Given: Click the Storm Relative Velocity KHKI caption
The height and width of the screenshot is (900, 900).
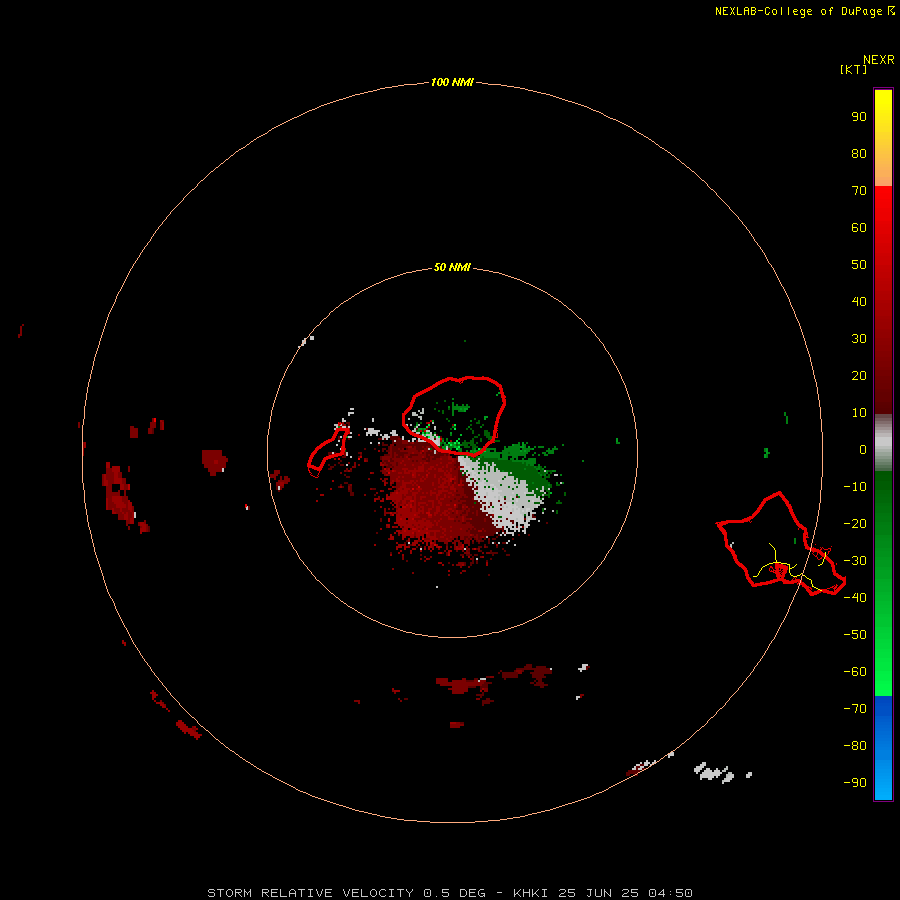Looking at the screenshot, I should pyautogui.click(x=450, y=893).
